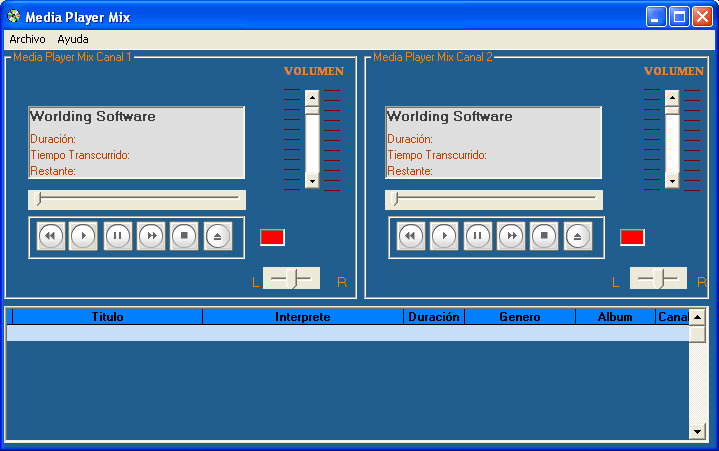Screen dimensions: 719x451
Task: Open the Ayuda menu
Action: click(73, 39)
